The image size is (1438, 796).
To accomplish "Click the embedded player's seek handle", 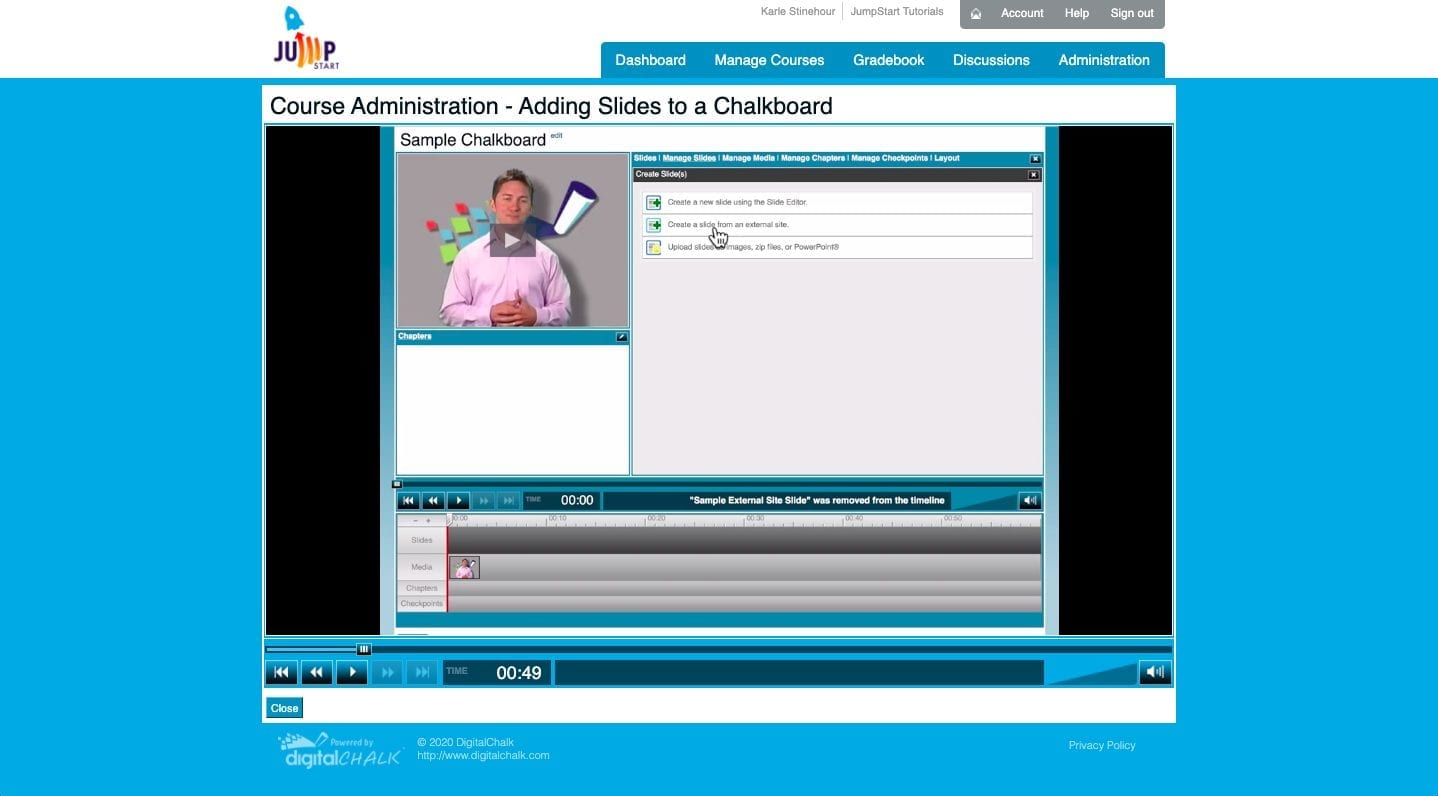I will (397, 484).
